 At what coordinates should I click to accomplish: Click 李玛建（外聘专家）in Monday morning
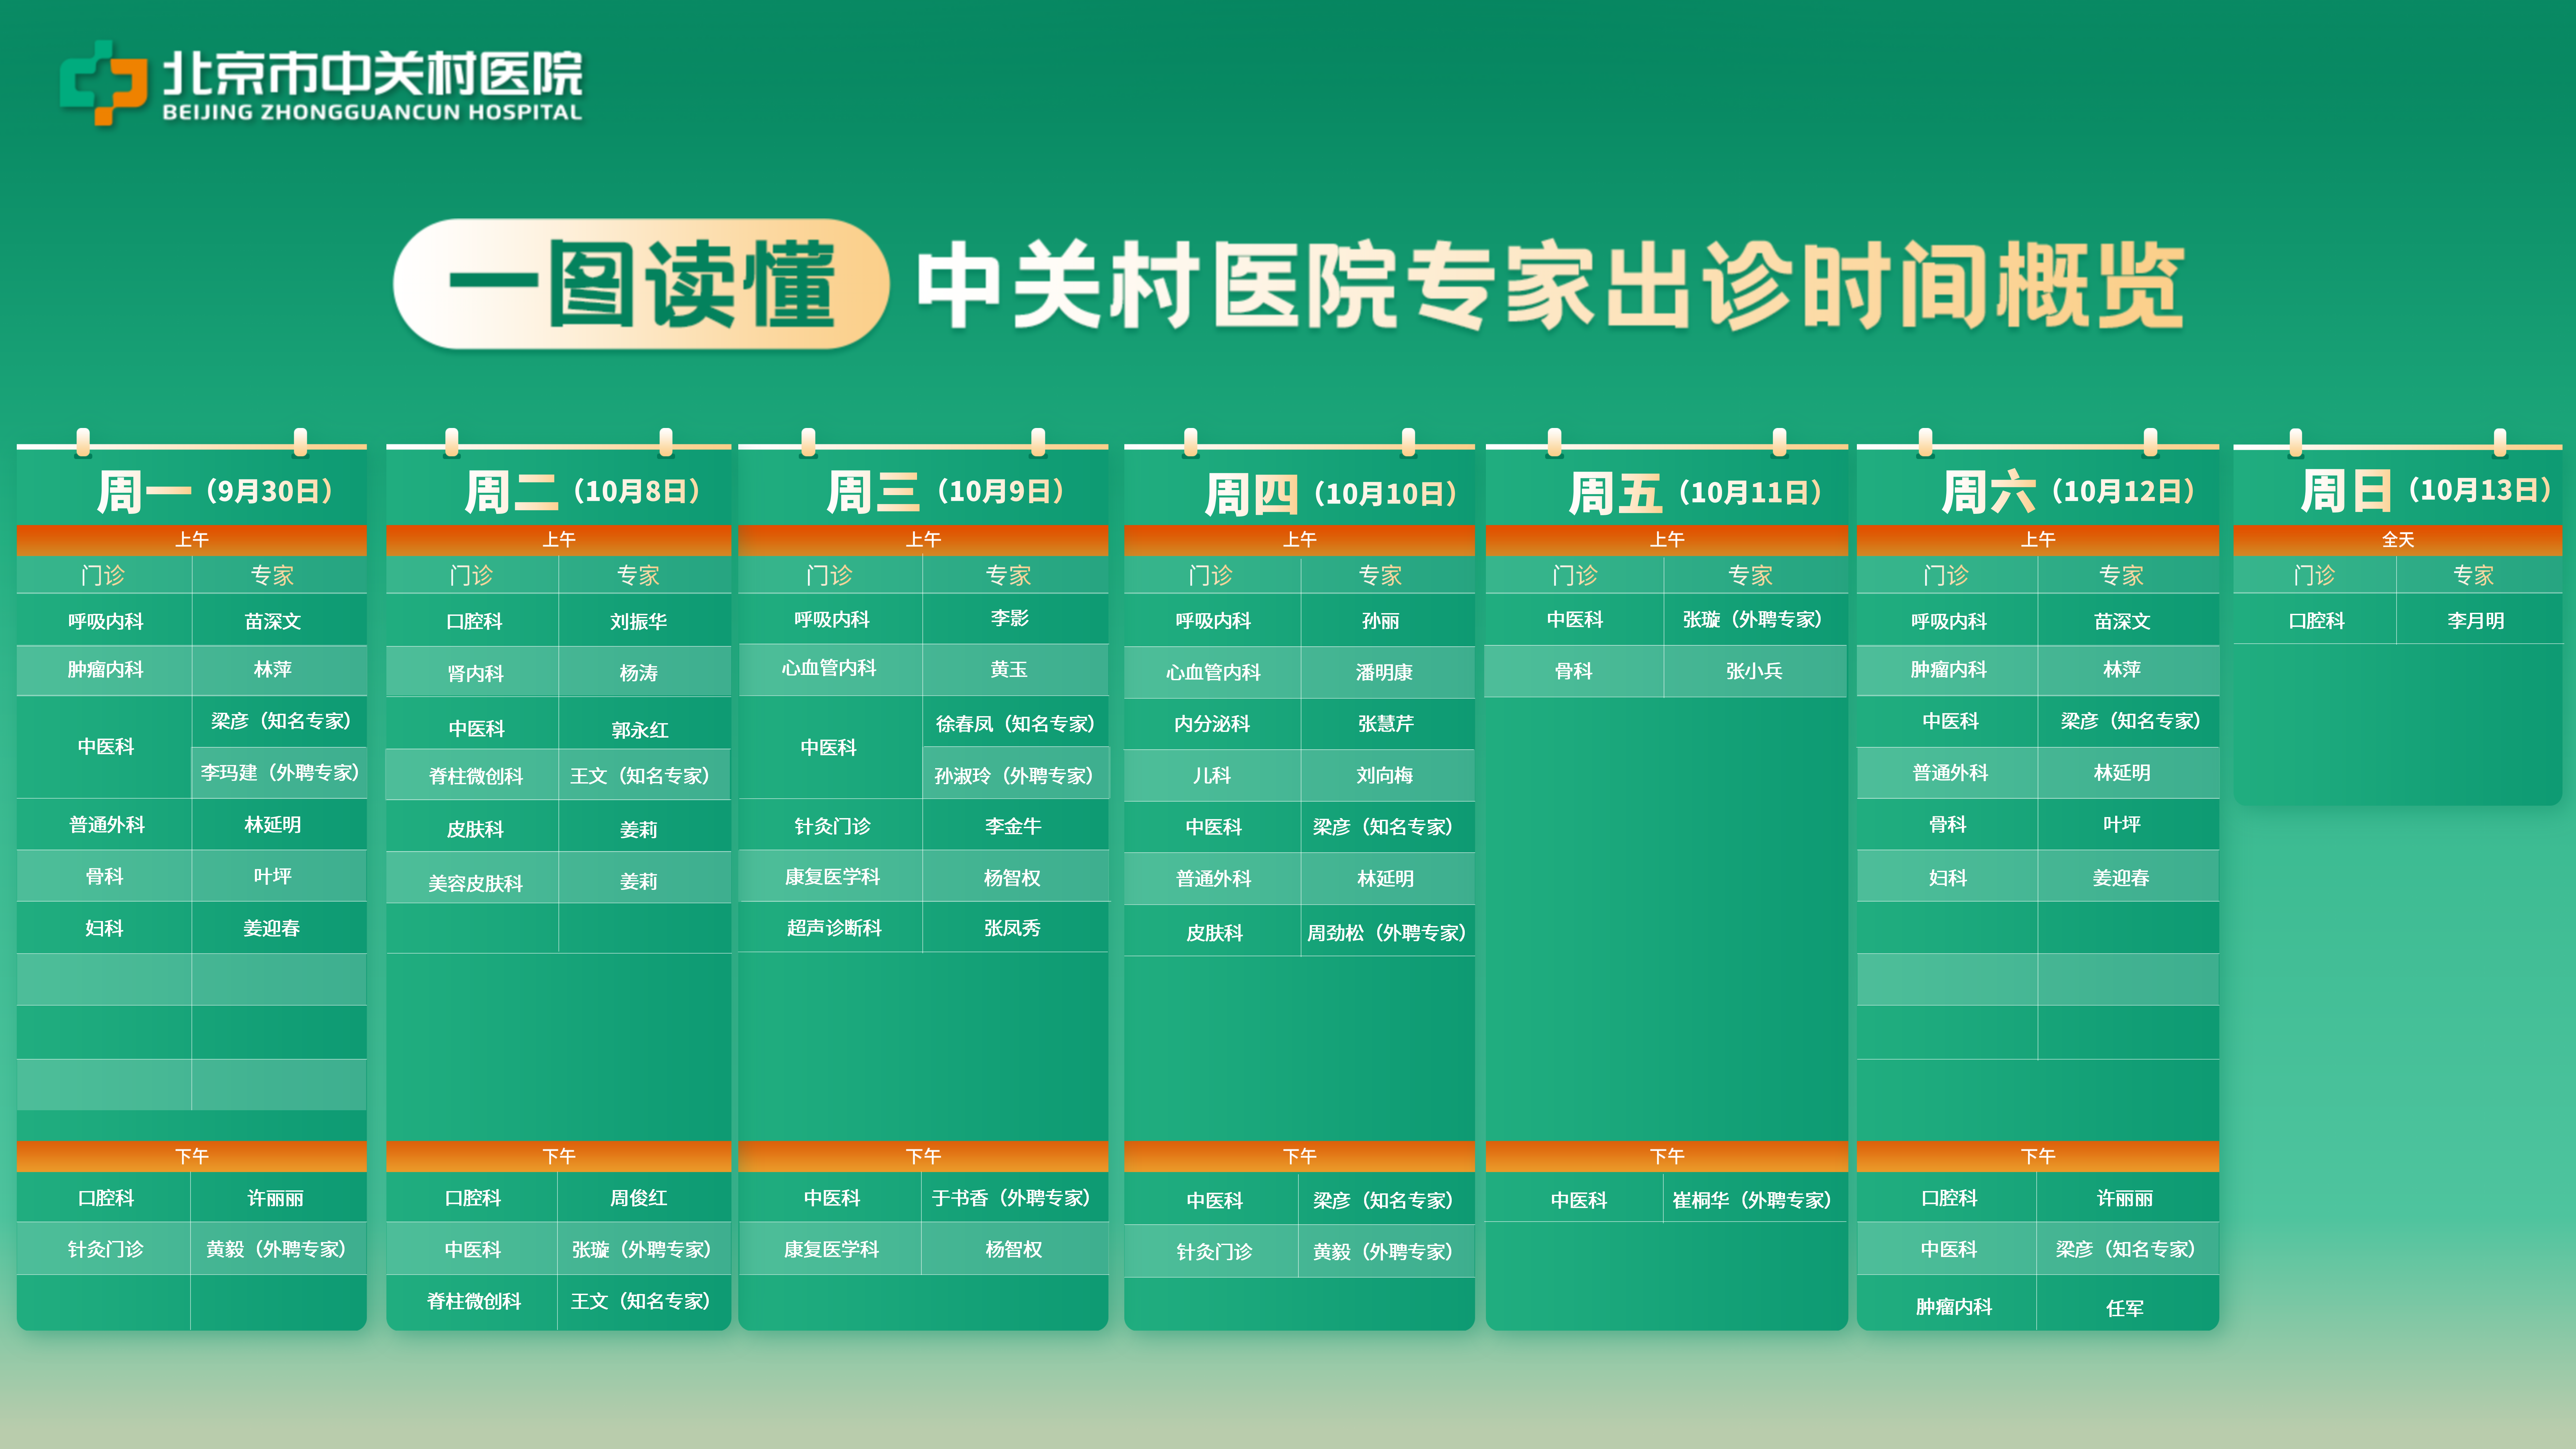coord(280,773)
